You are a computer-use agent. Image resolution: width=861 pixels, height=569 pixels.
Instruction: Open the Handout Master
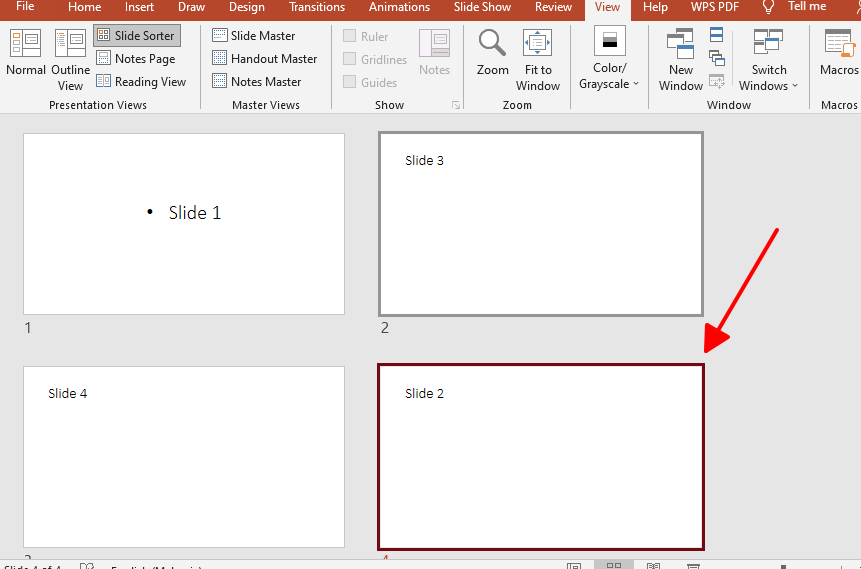click(x=264, y=59)
